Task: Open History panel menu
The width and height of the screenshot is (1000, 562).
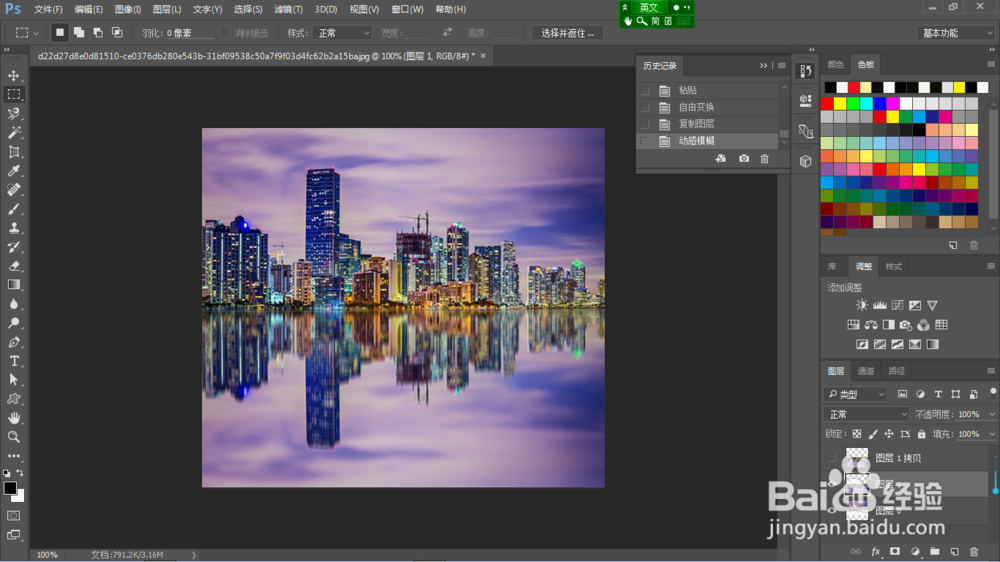Action: (781, 66)
